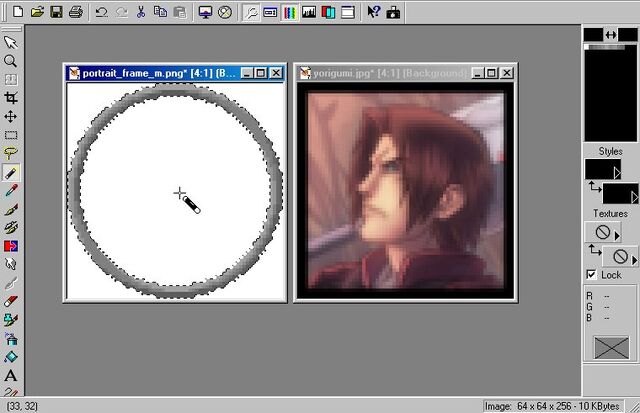Toggle the Layer Palette icon

point(328,12)
